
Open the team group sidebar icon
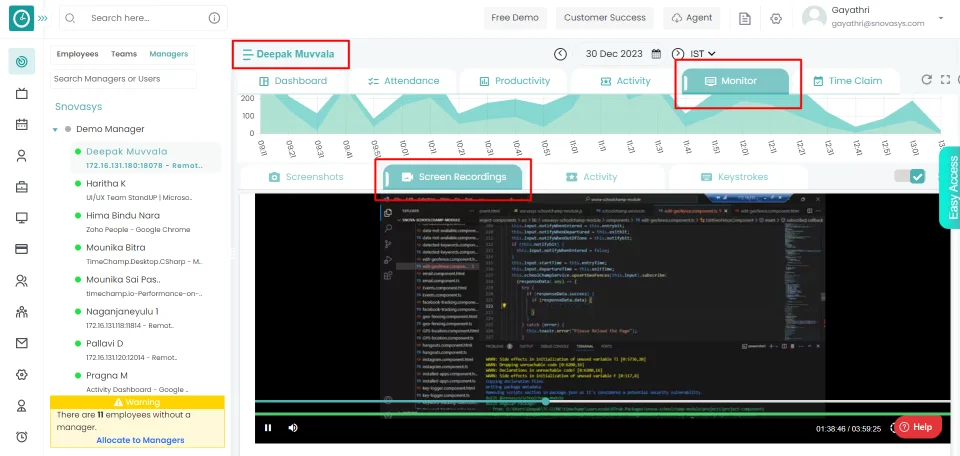pos(21,312)
